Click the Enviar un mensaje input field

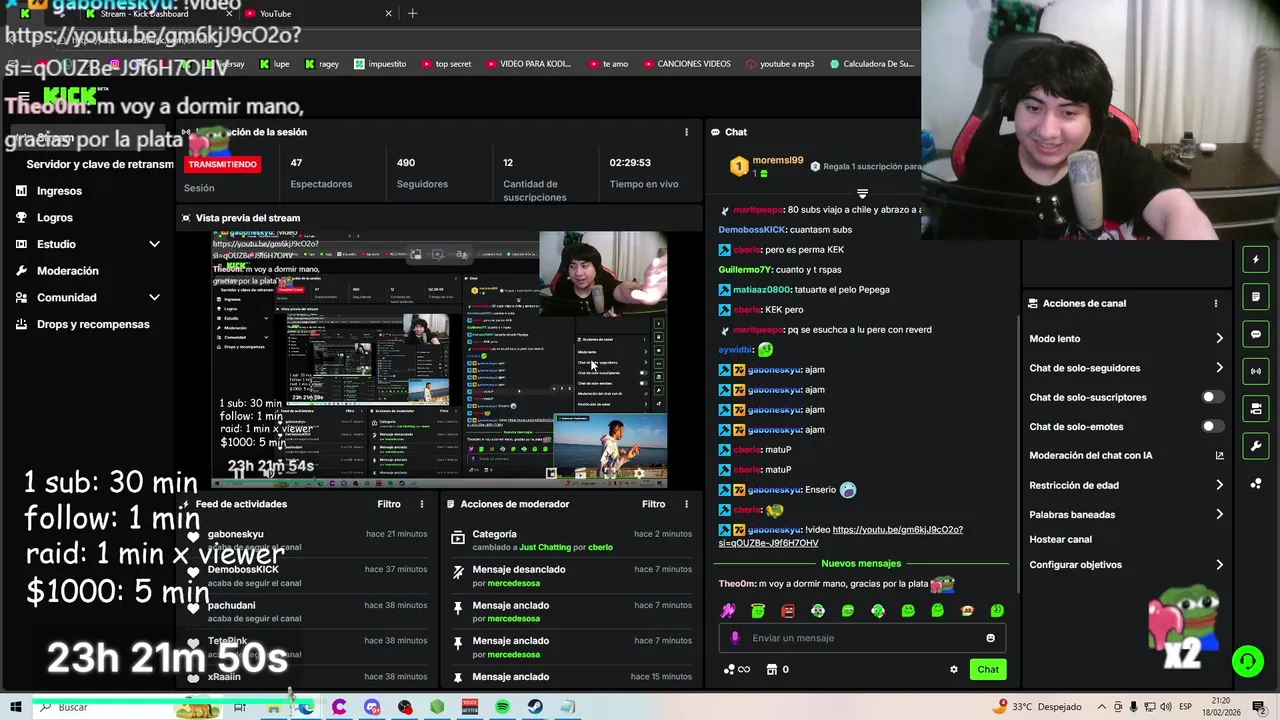pos(862,638)
